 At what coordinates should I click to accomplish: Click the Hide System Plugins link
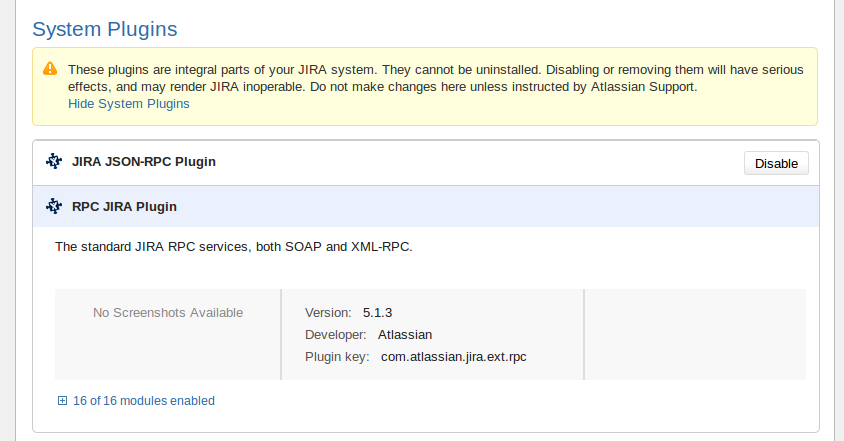click(x=129, y=103)
